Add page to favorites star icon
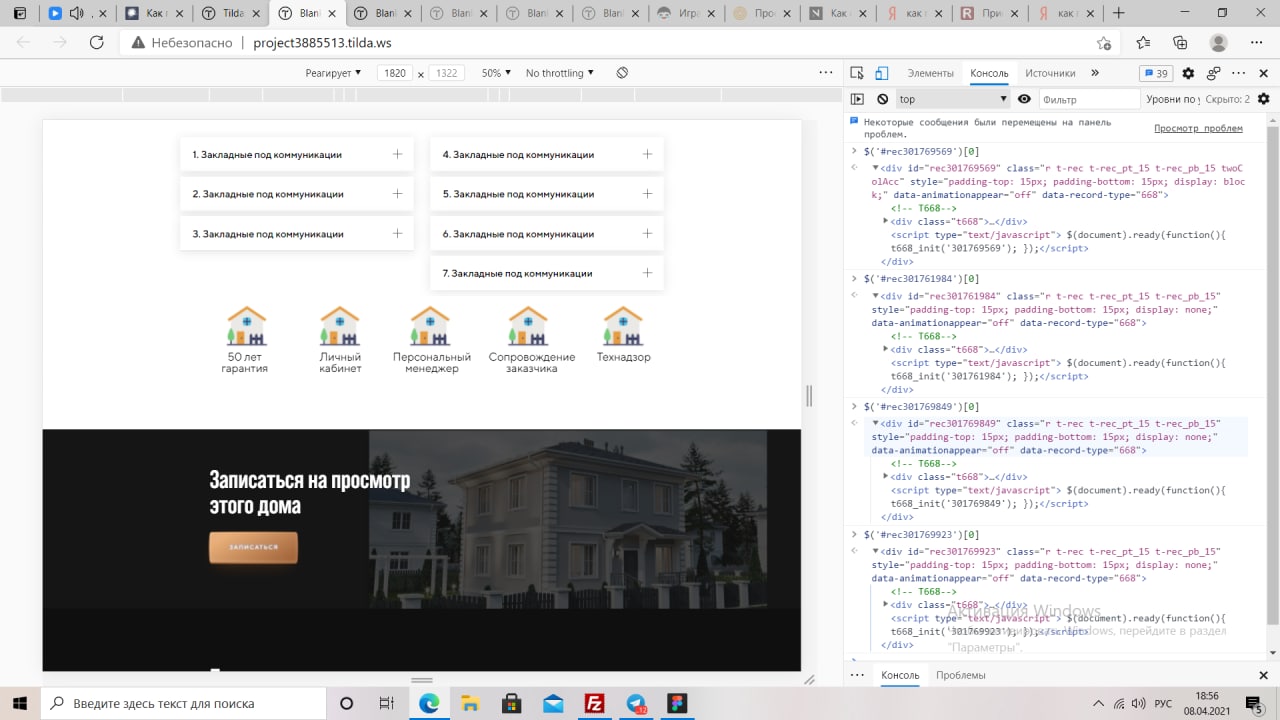1280x720 pixels. click(1104, 43)
